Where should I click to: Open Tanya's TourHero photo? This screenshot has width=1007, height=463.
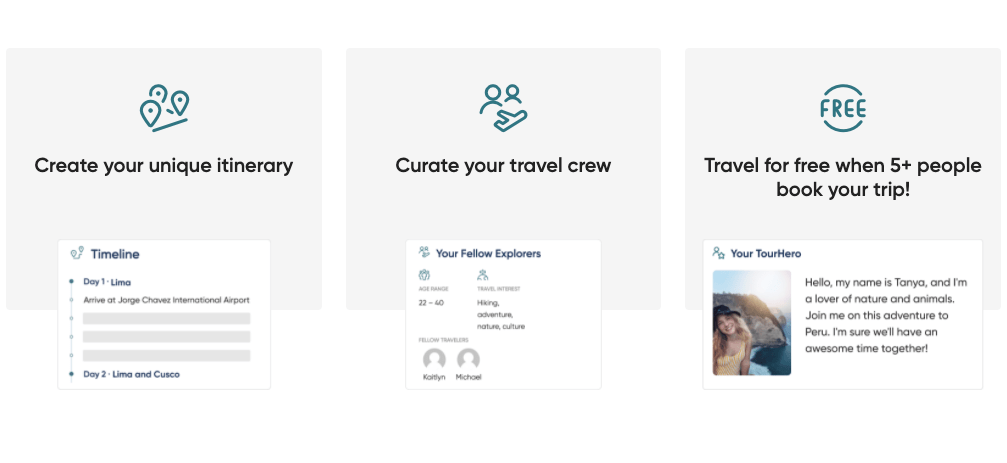(751, 322)
